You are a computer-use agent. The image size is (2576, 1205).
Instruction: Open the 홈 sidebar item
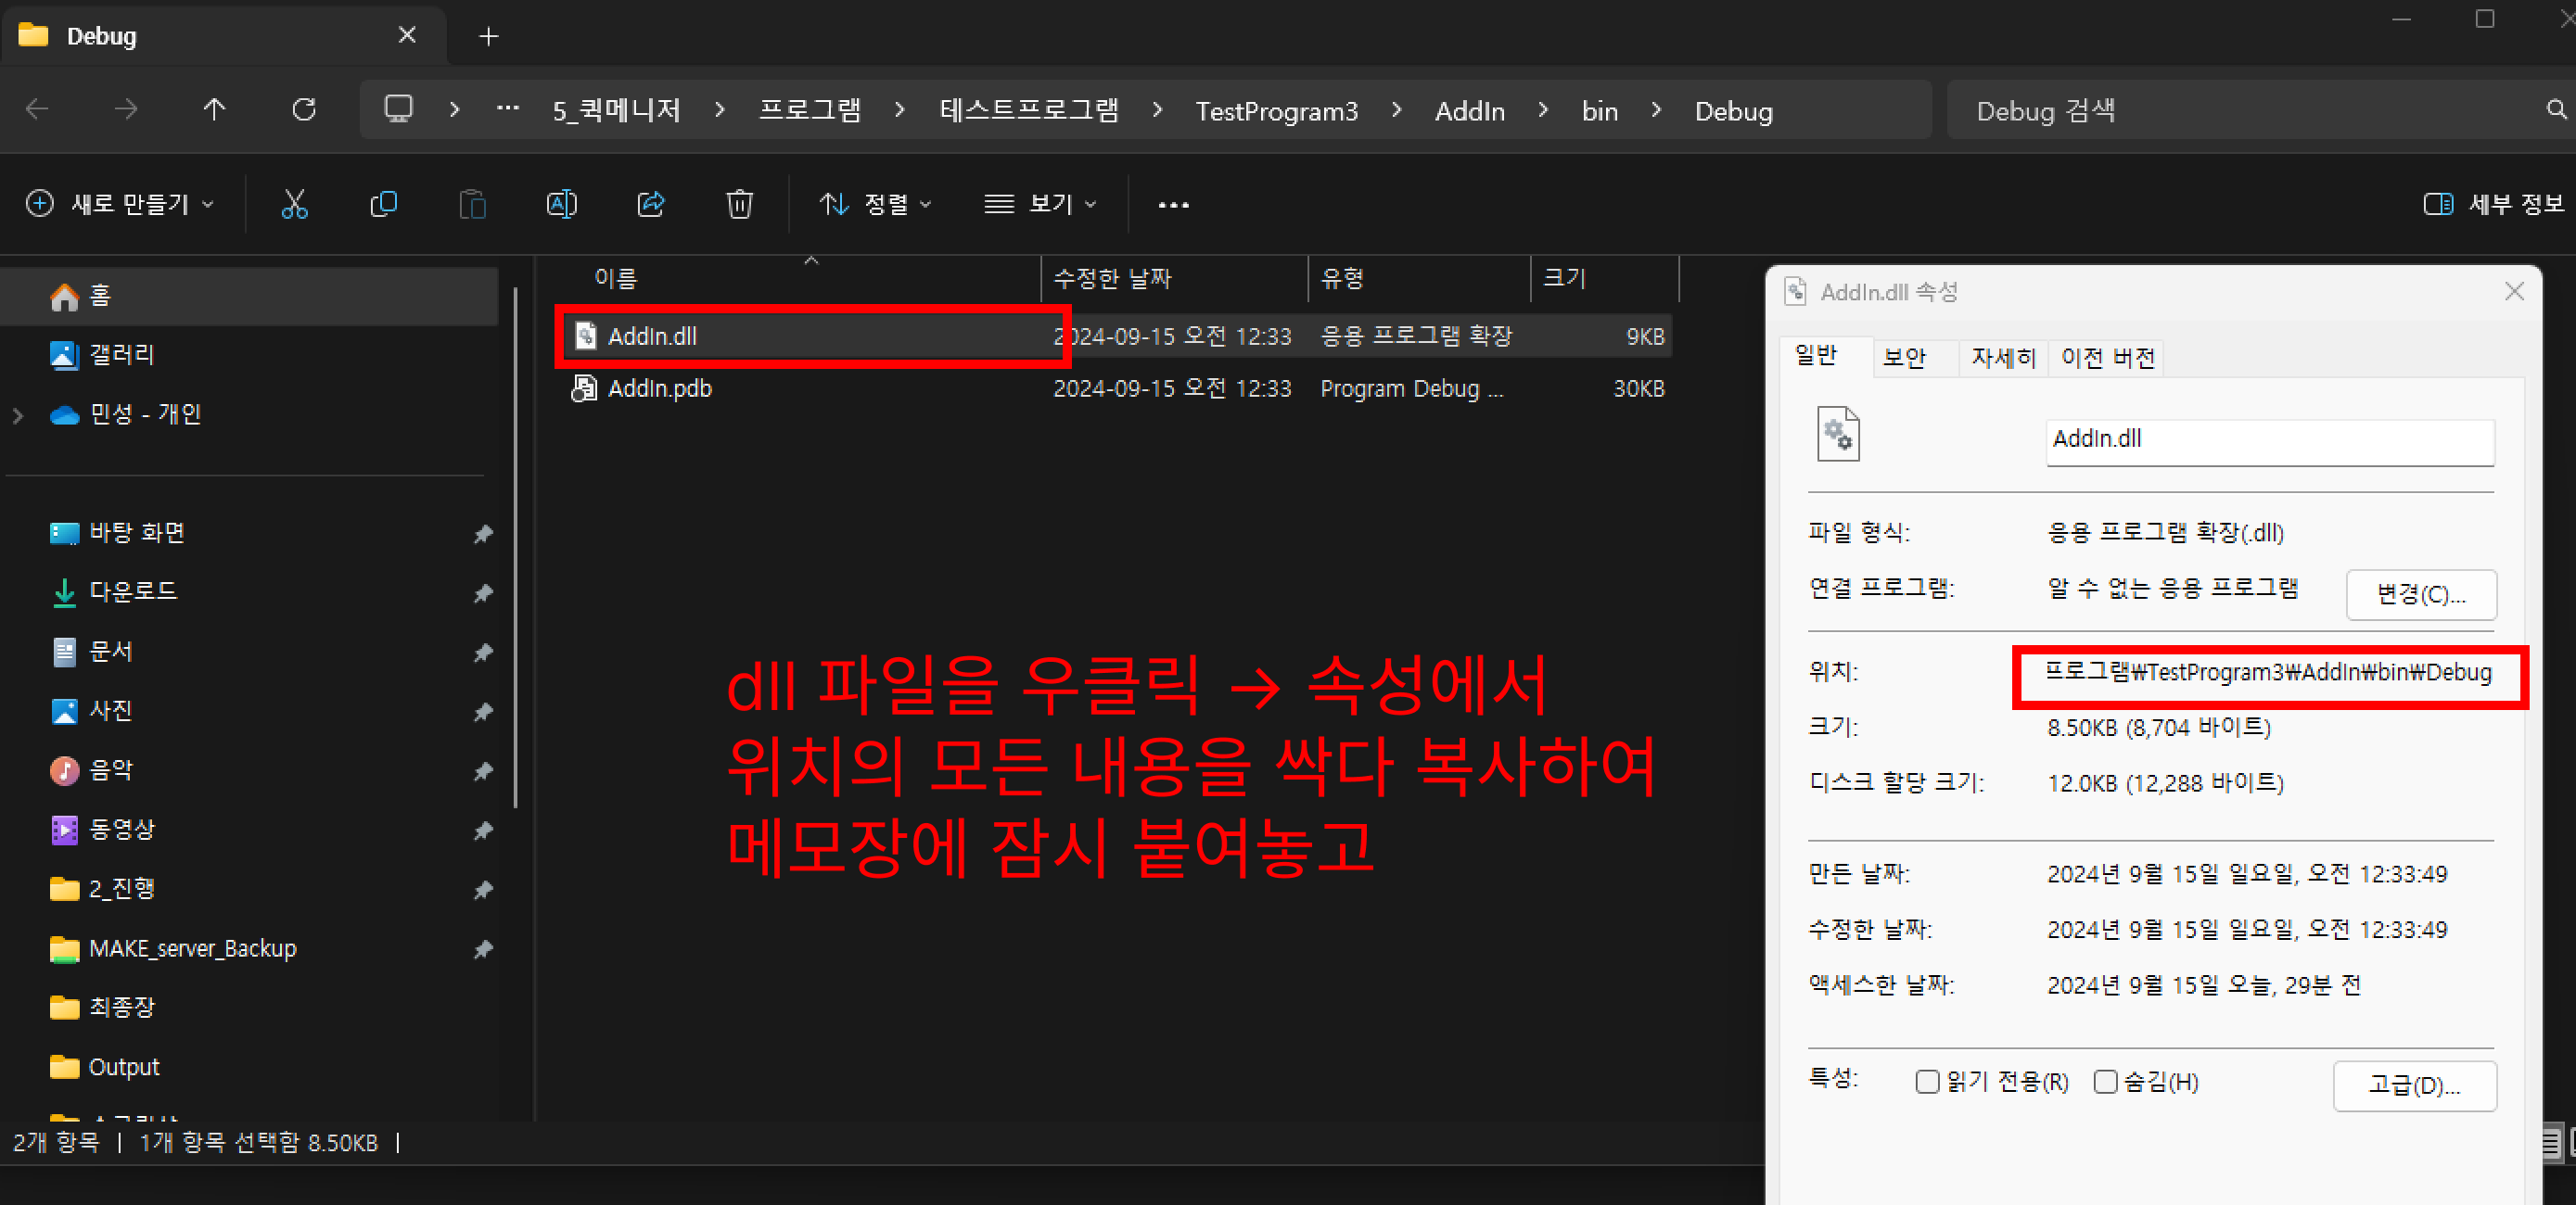point(250,296)
